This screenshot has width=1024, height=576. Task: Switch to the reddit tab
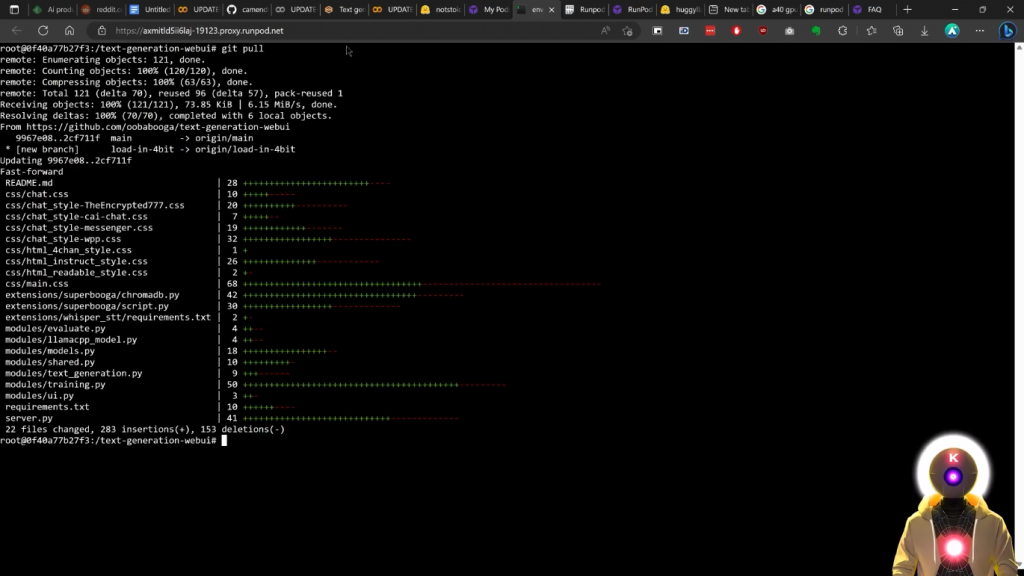103,9
